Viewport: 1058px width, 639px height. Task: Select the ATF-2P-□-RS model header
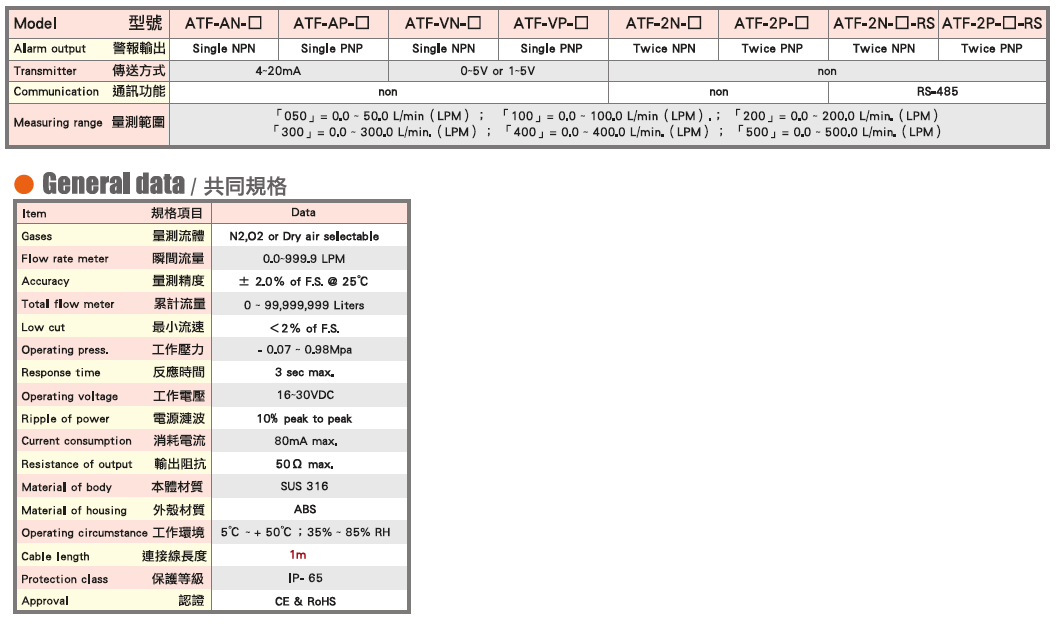[991, 23]
